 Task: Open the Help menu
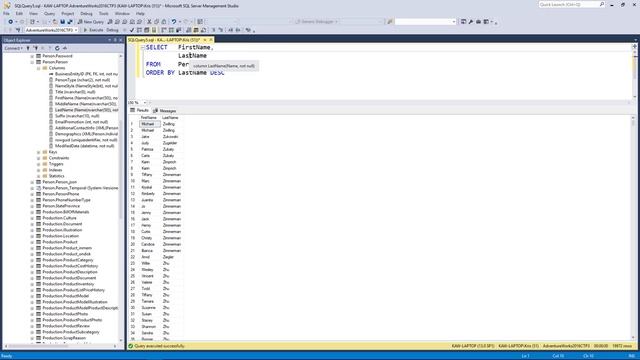[140, 13]
